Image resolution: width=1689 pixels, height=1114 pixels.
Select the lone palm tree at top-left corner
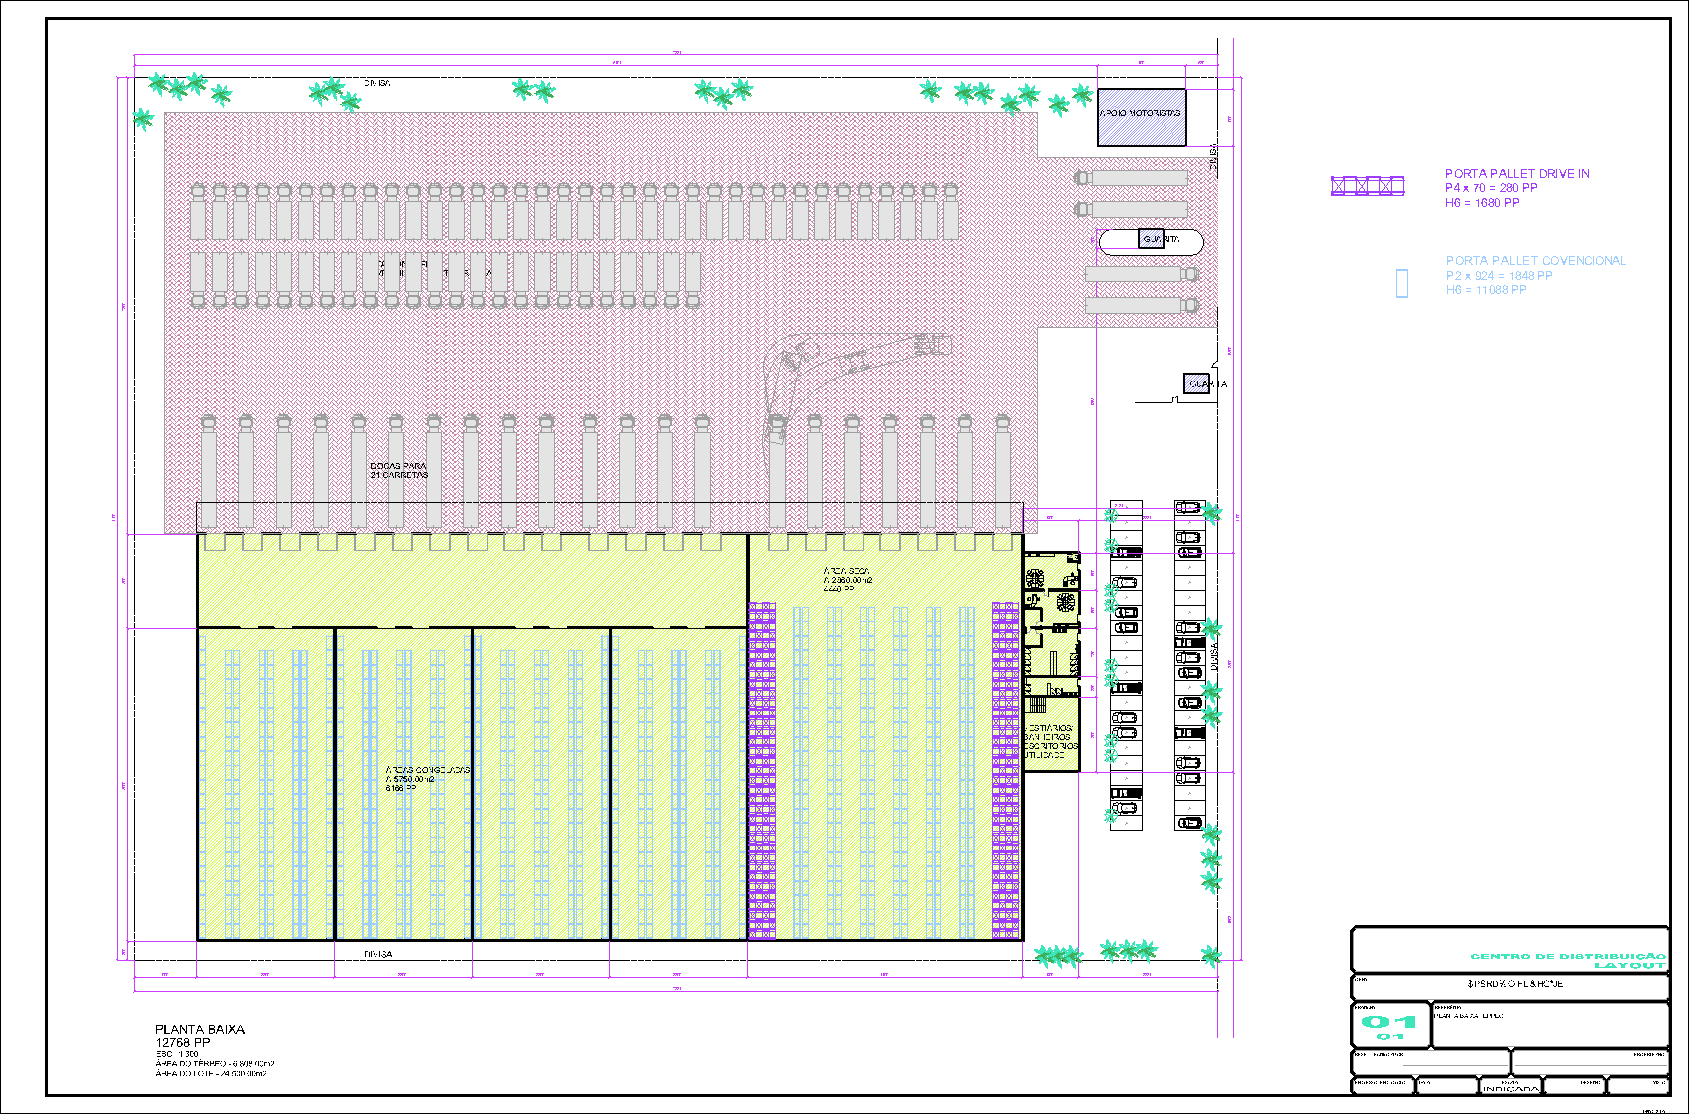tap(143, 120)
